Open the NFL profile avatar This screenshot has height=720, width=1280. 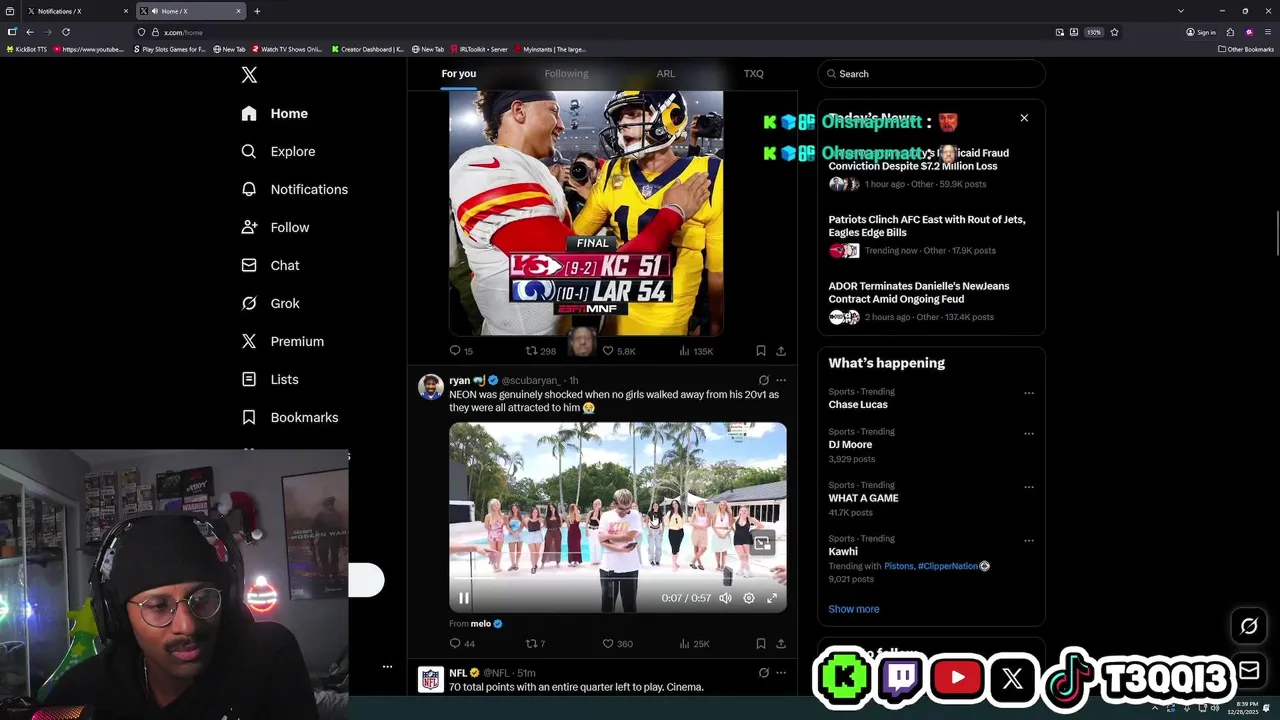431,680
